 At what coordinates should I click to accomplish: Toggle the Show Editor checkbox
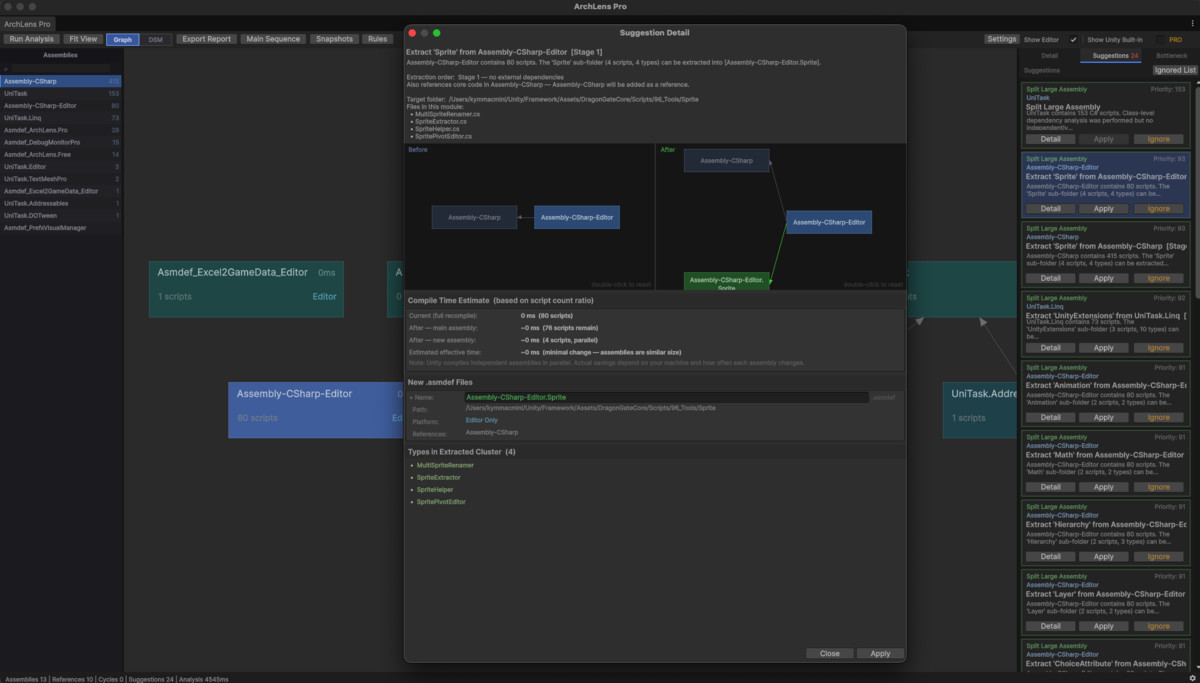(x=1073, y=39)
